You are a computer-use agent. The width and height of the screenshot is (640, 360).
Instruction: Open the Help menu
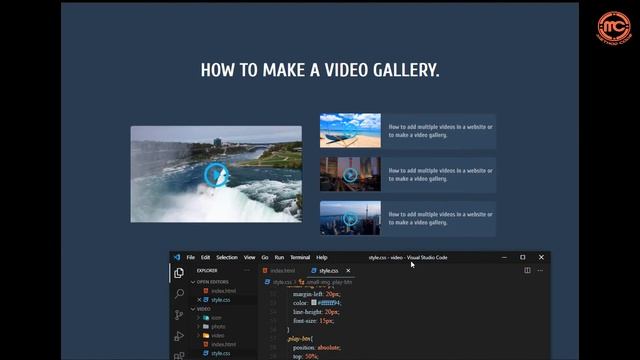coord(322,258)
